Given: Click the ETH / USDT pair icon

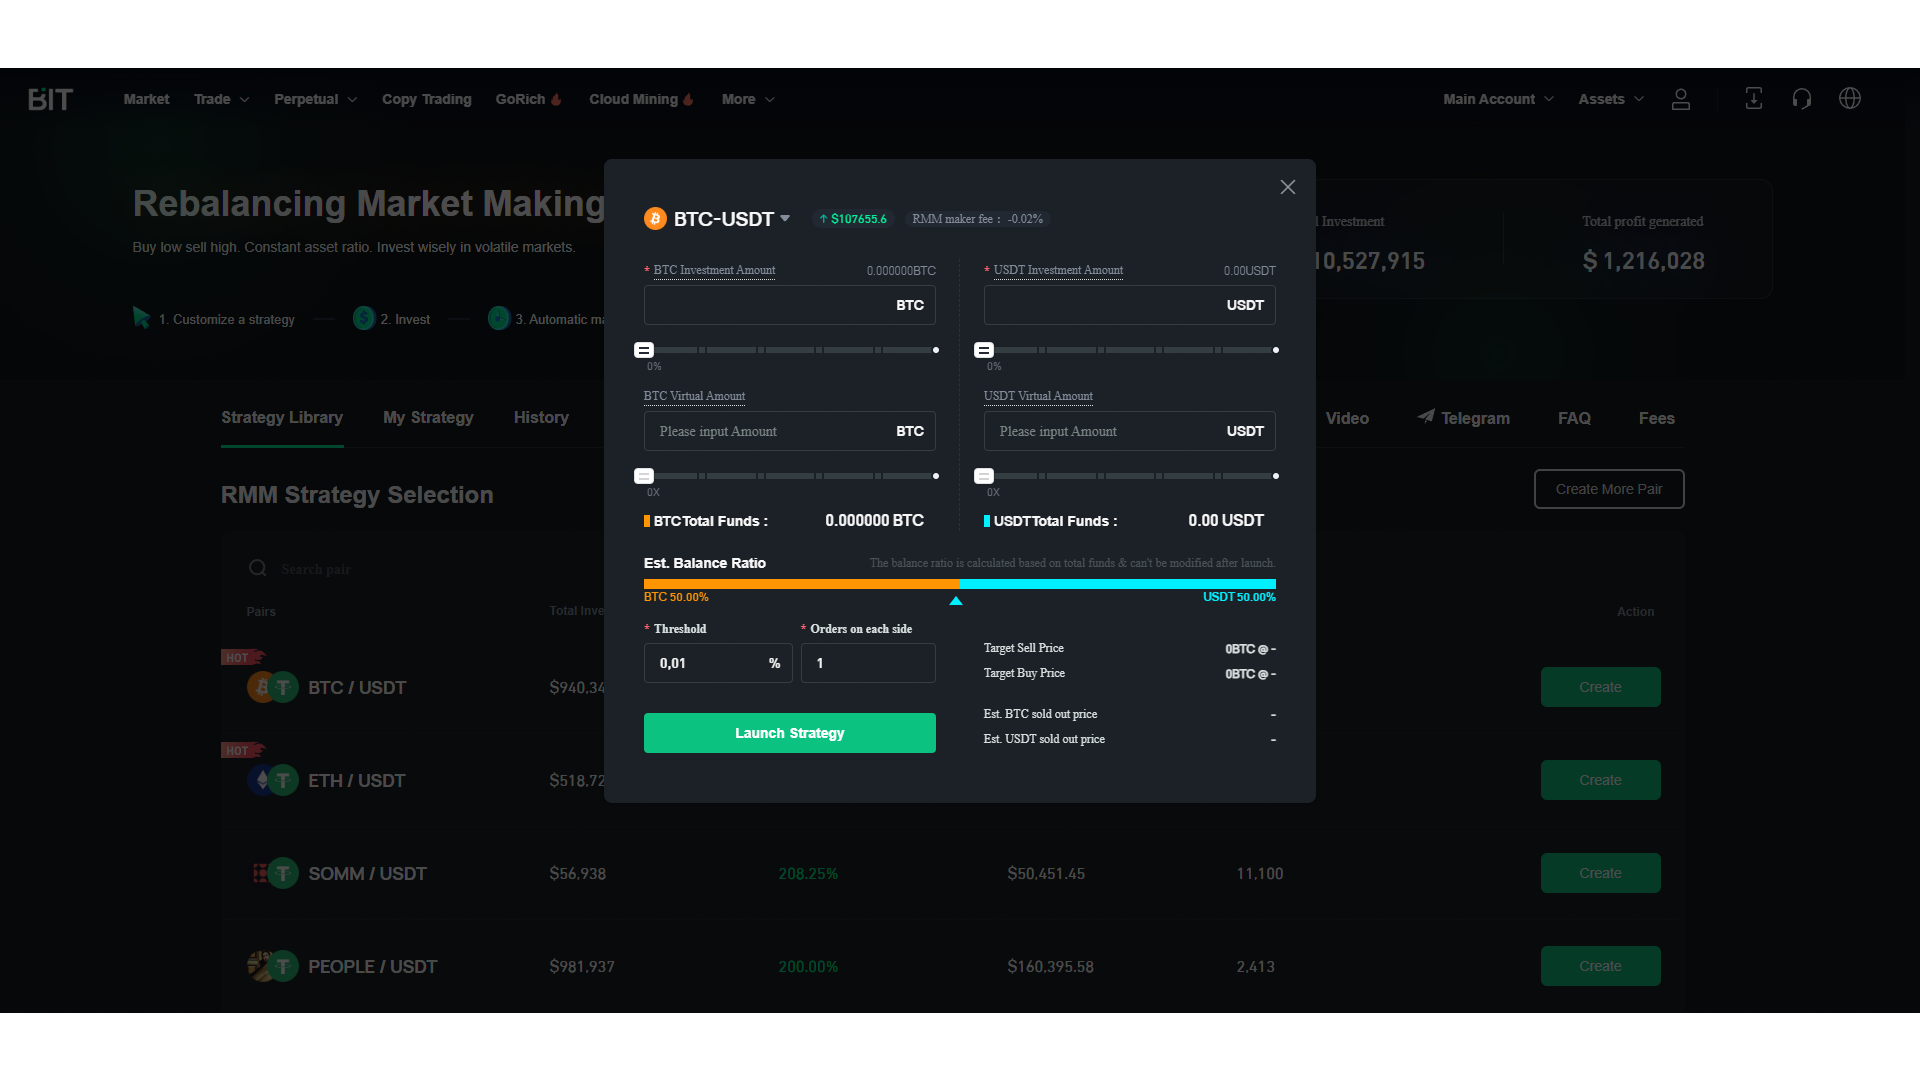Looking at the screenshot, I should coord(273,780).
